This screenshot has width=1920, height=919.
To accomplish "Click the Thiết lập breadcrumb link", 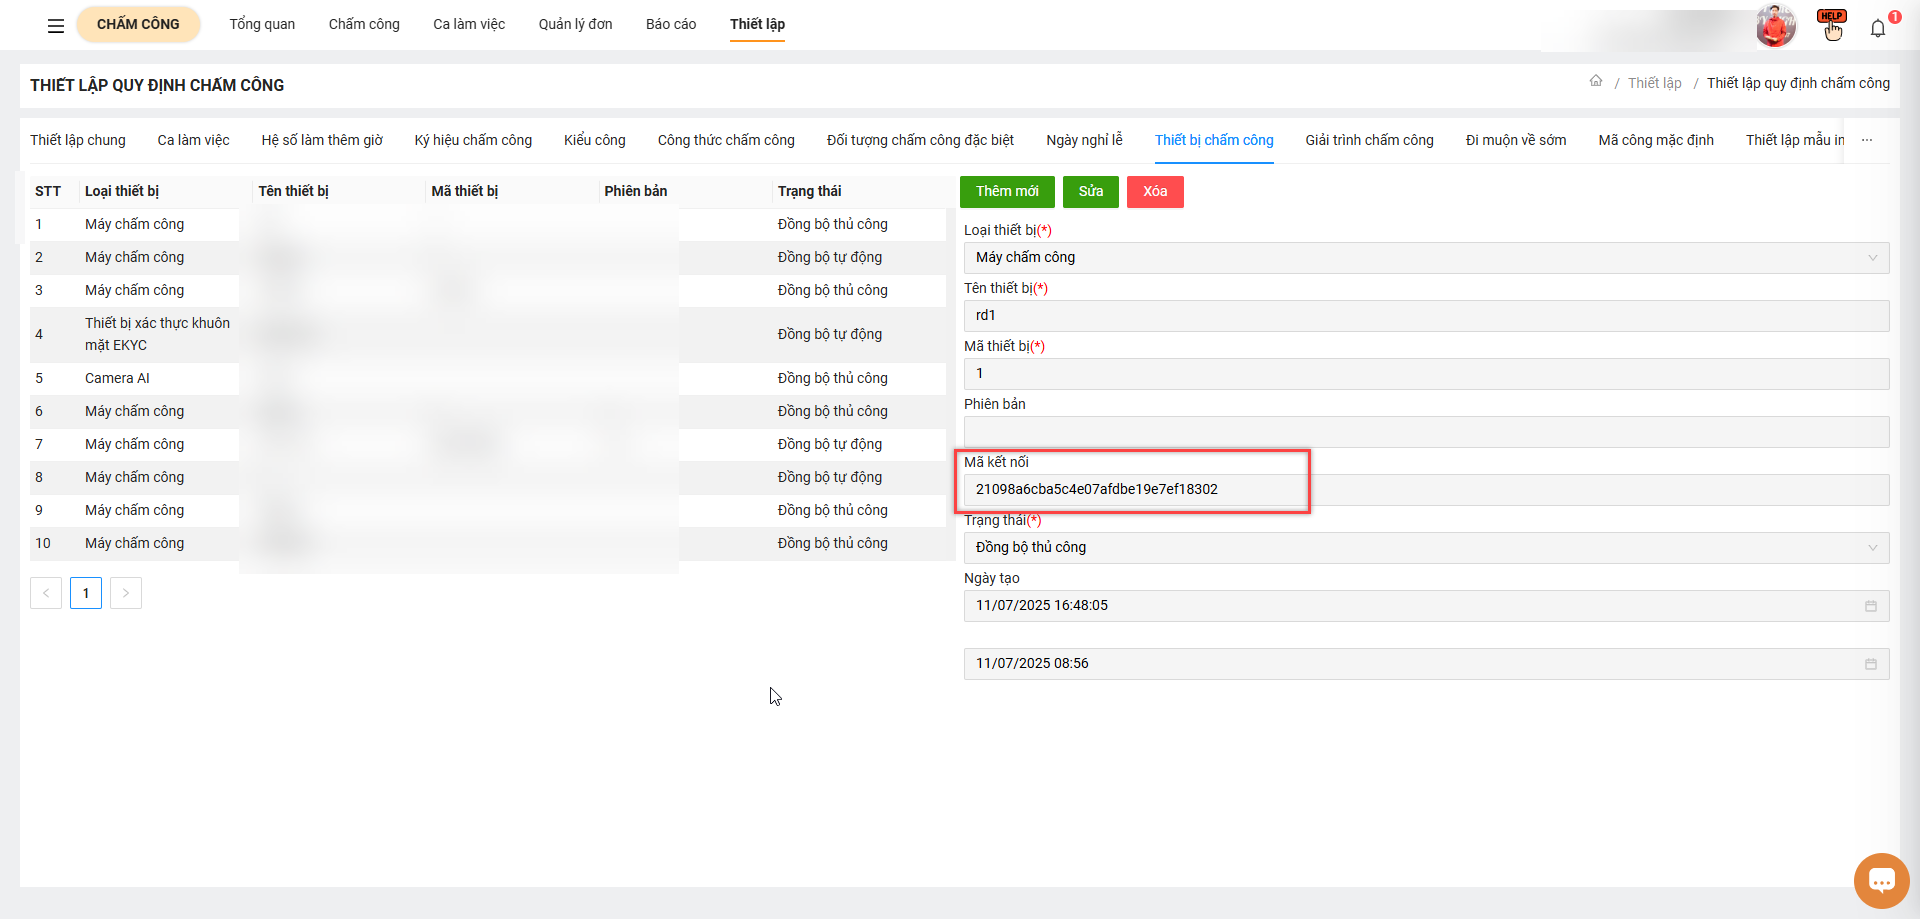I will pos(1654,83).
